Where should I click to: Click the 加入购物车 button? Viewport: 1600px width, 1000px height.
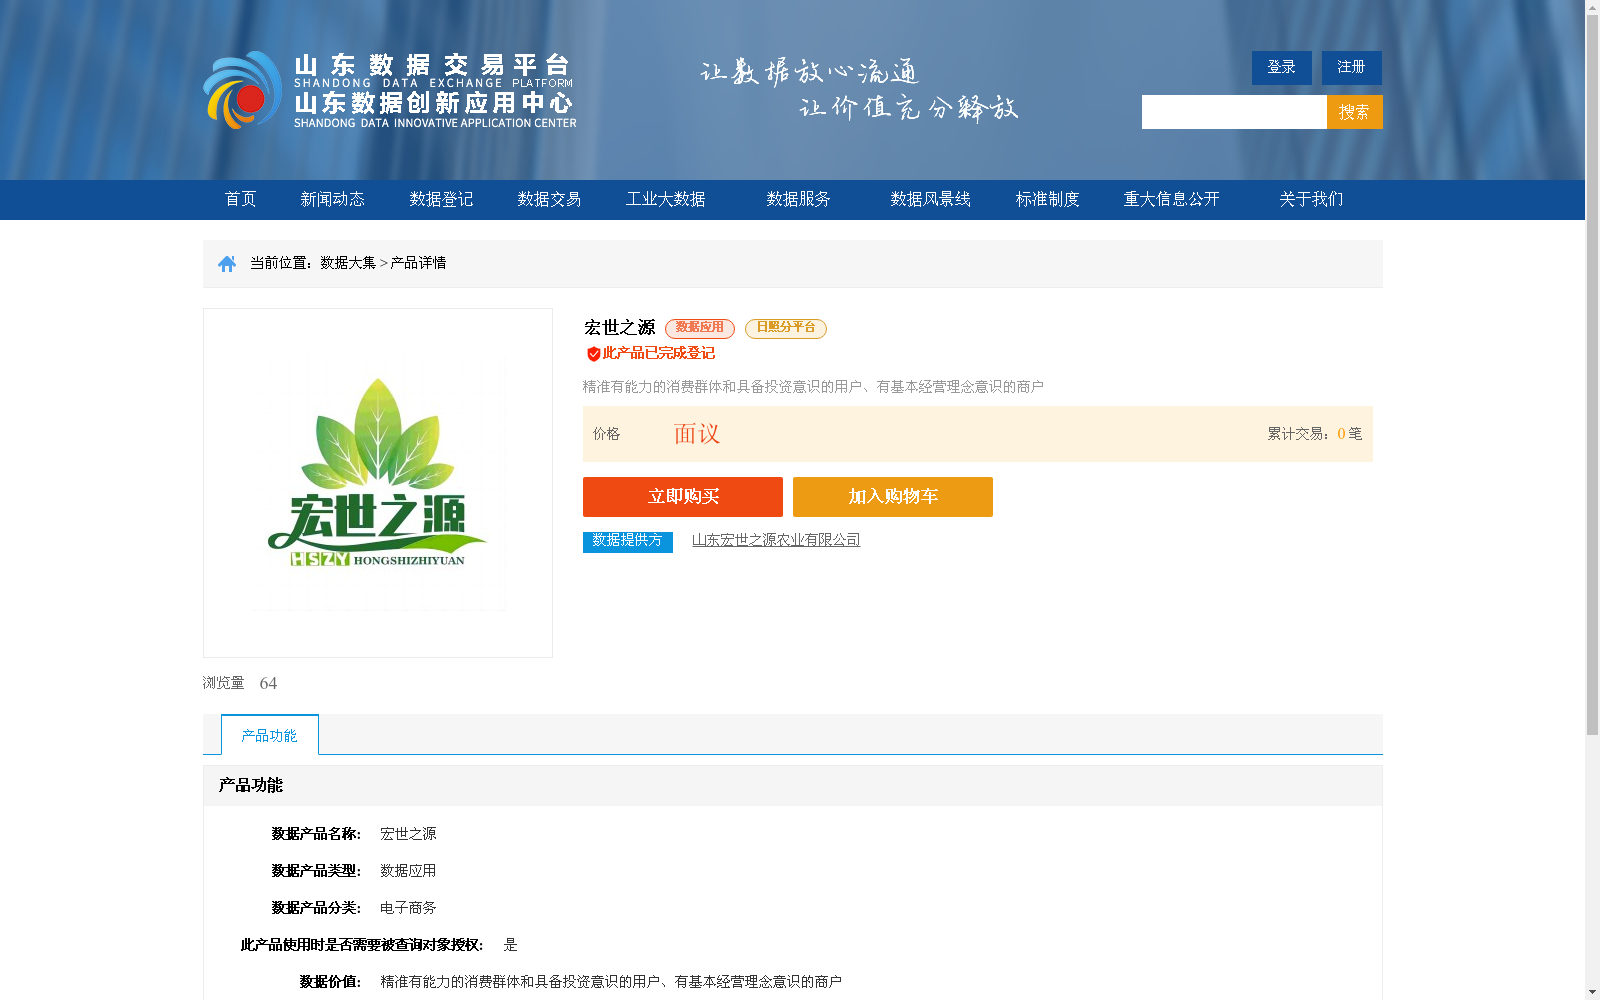(893, 497)
